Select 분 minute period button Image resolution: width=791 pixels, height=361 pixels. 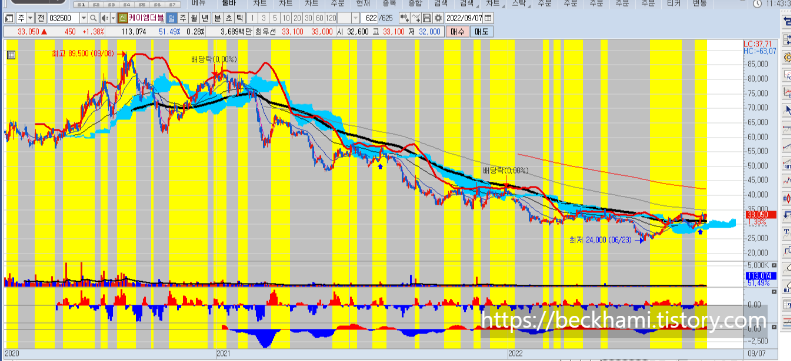tap(218, 18)
